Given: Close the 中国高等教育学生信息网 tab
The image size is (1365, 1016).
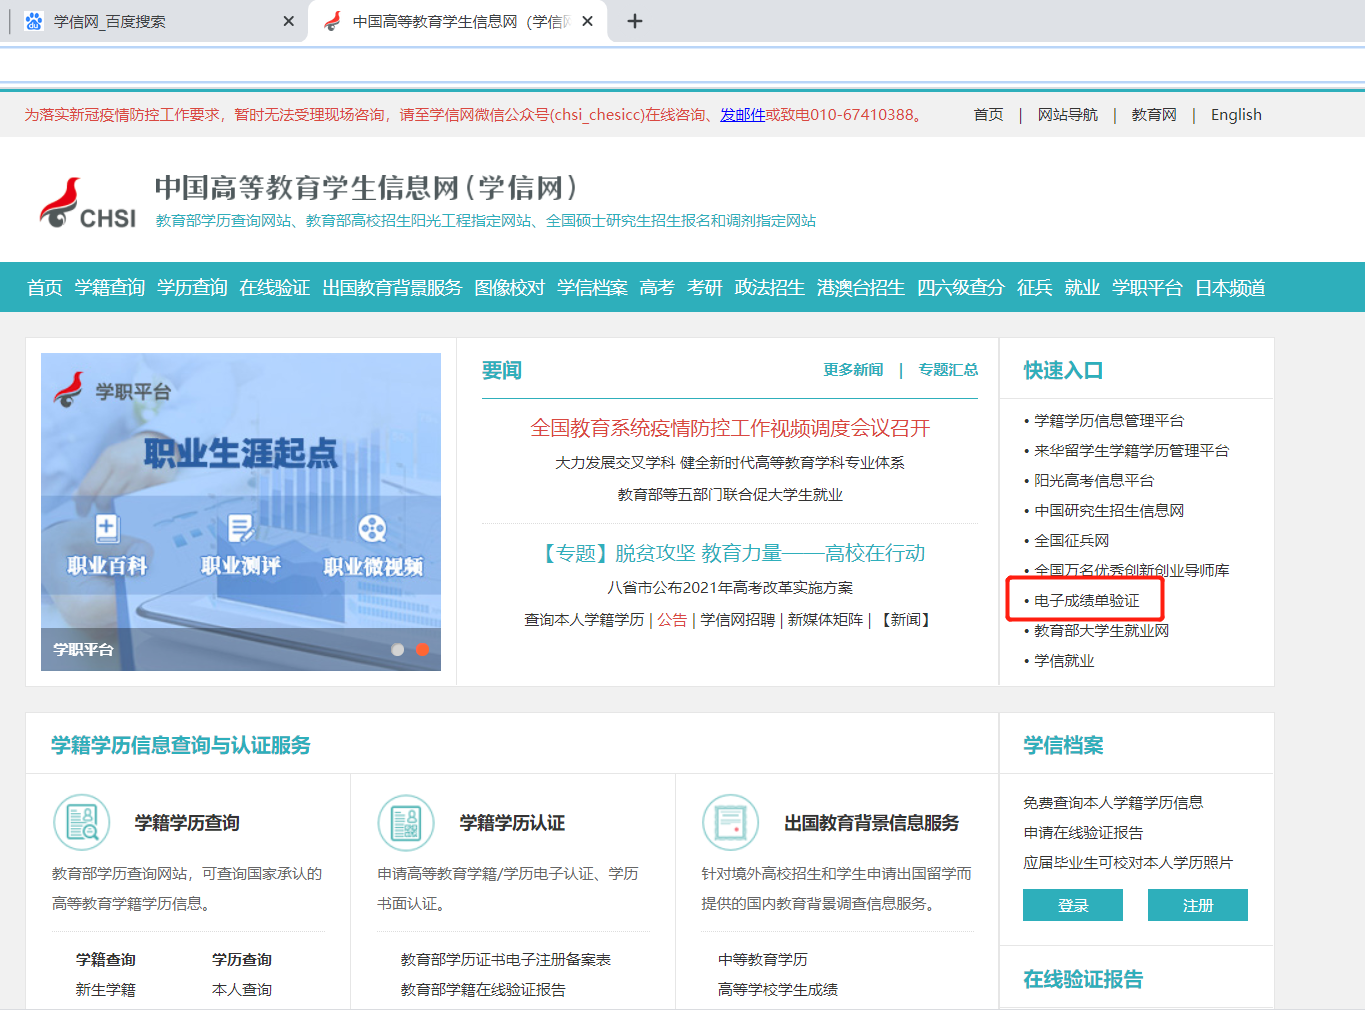Looking at the screenshot, I should (x=587, y=21).
